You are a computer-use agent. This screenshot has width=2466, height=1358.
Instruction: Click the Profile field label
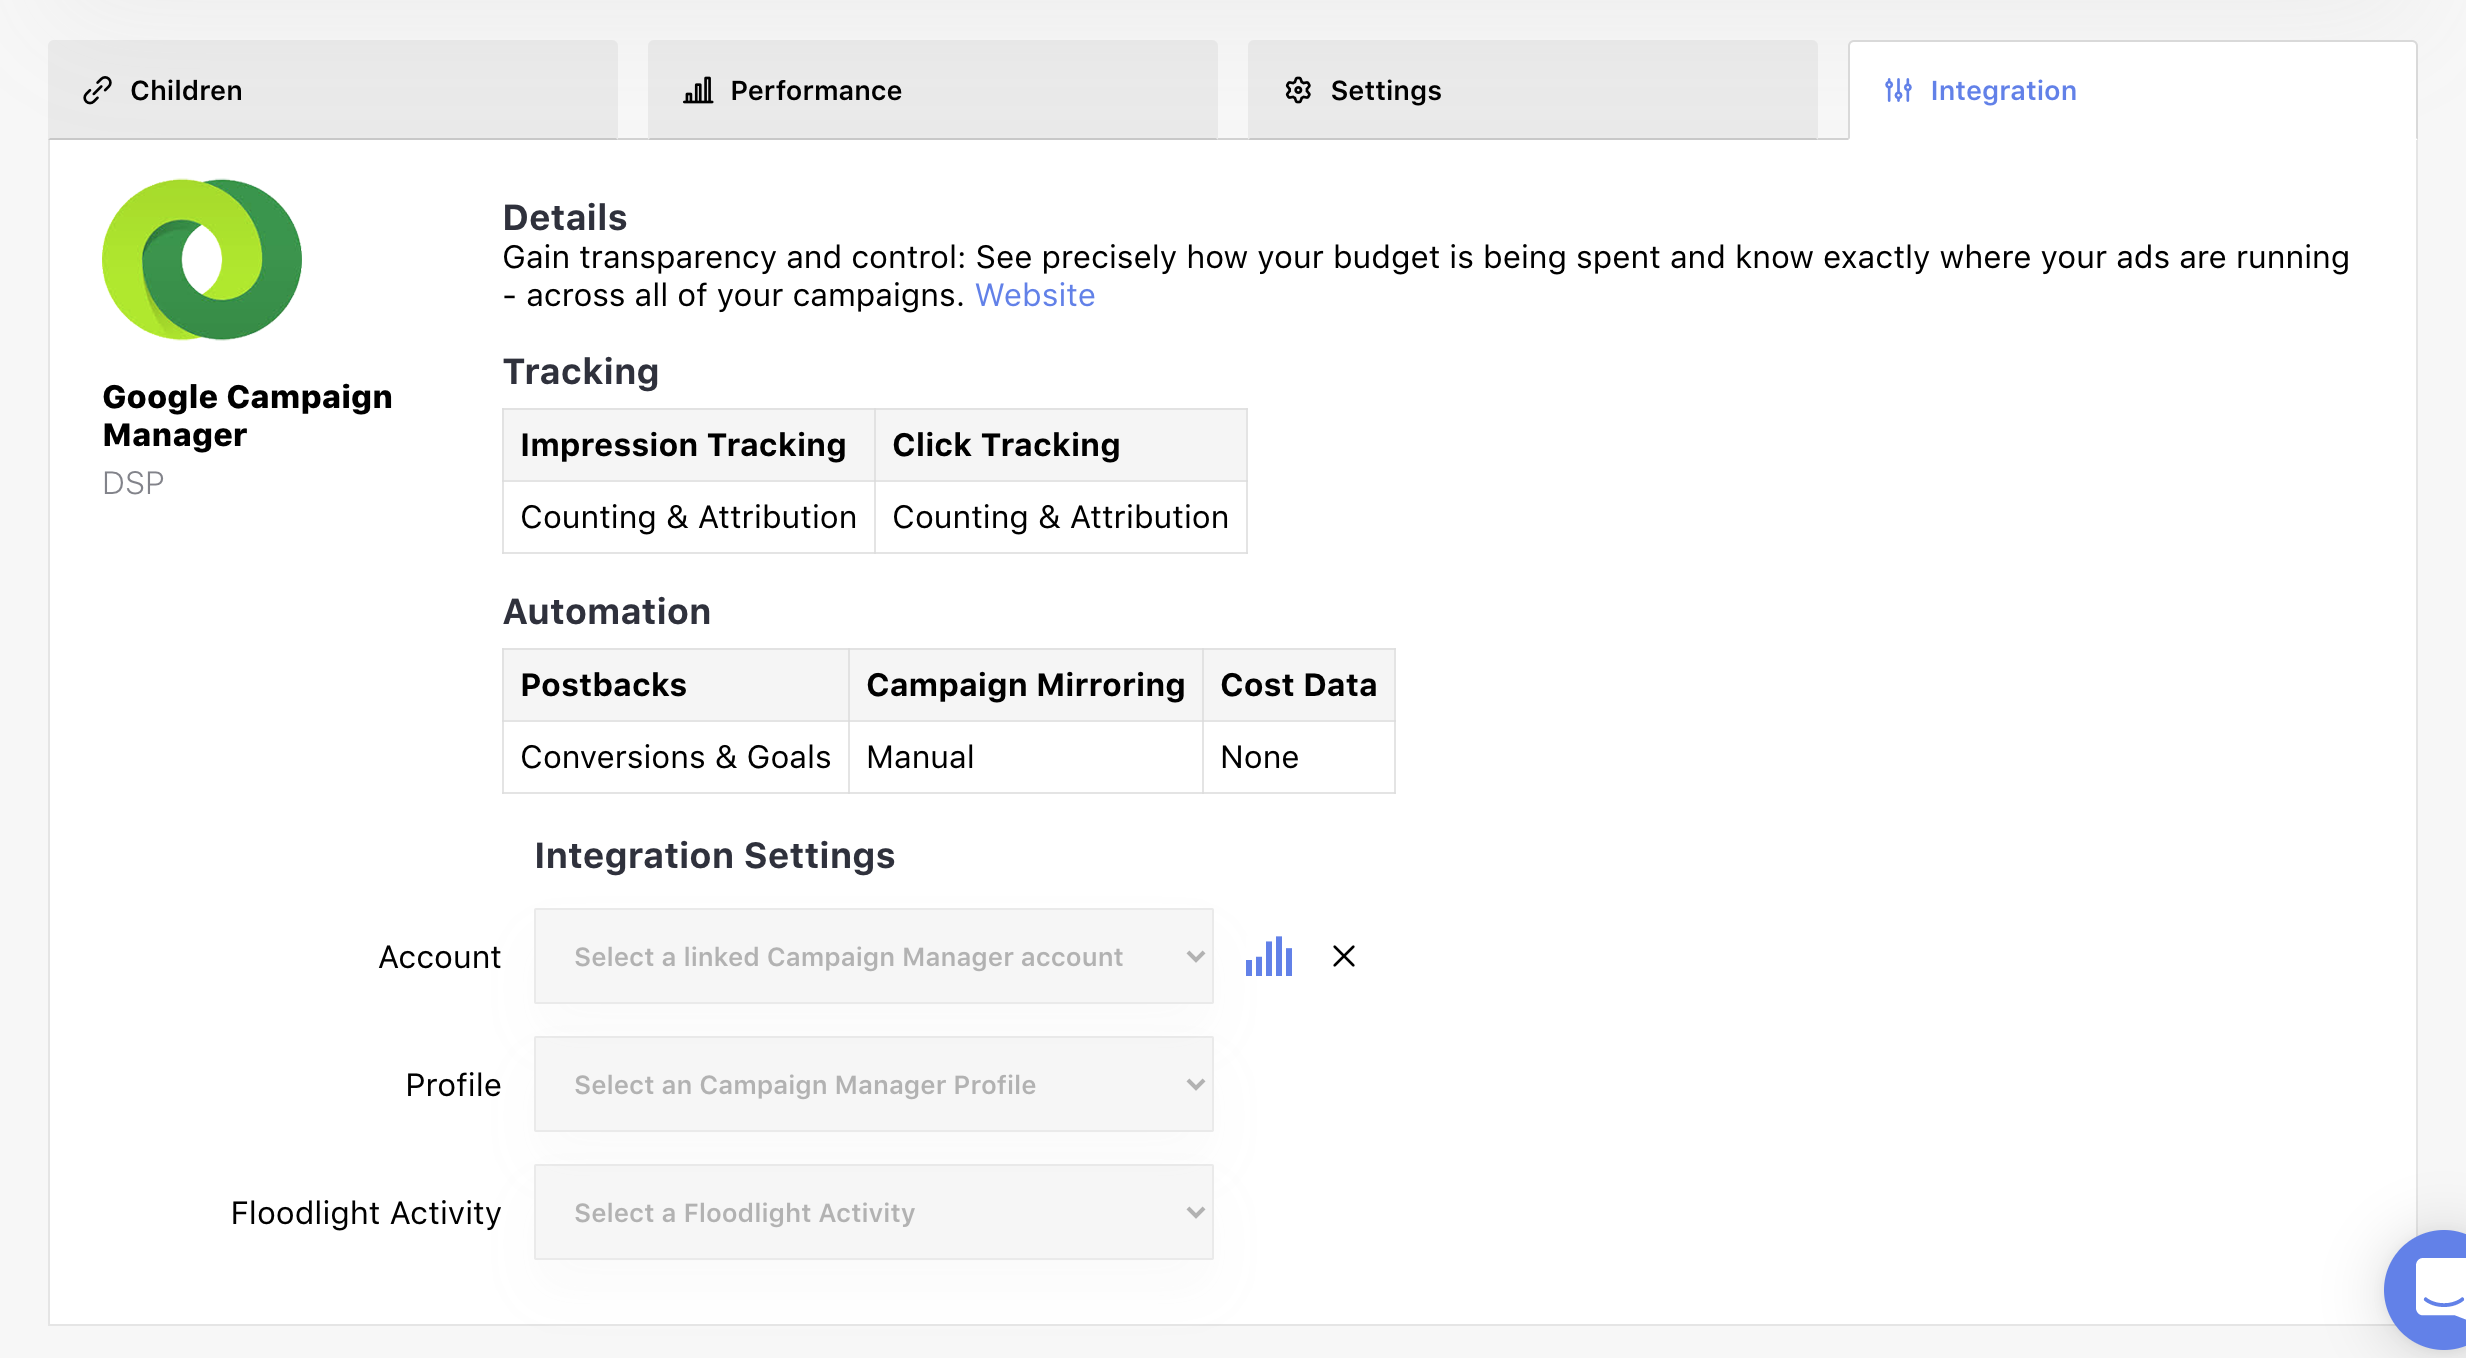(x=452, y=1084)
